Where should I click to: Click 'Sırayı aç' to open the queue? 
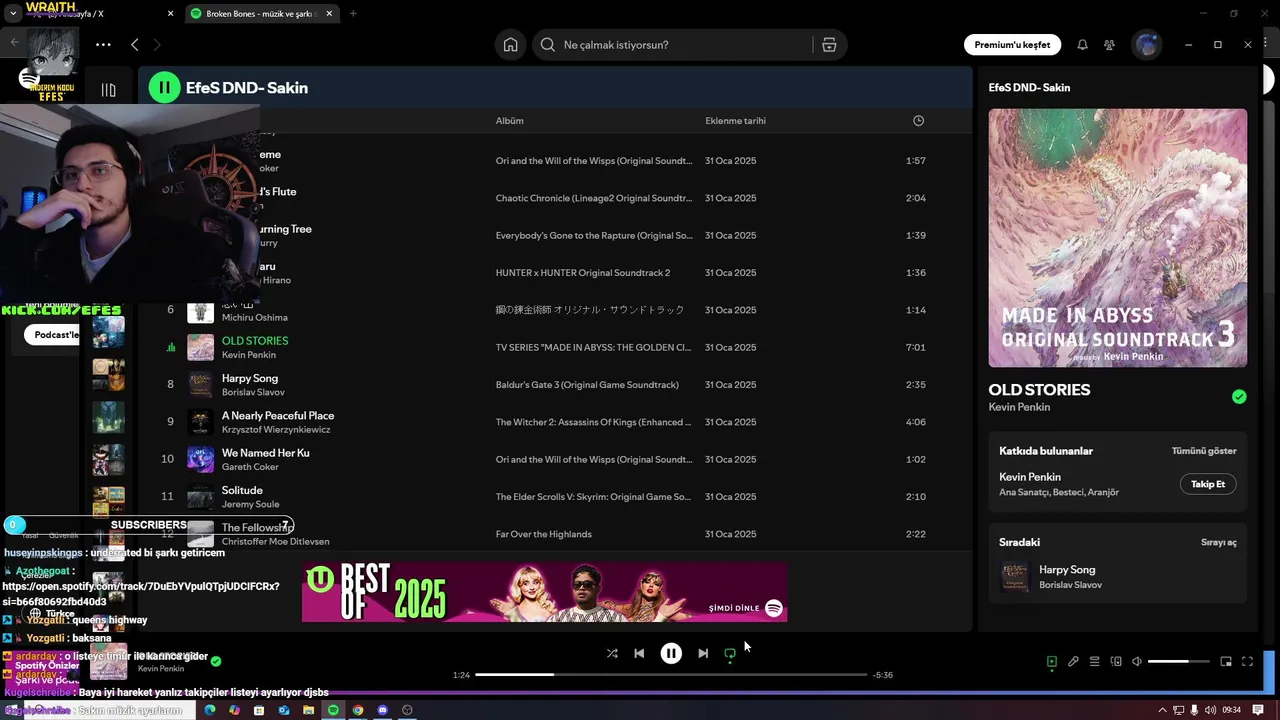[1219, 542]
